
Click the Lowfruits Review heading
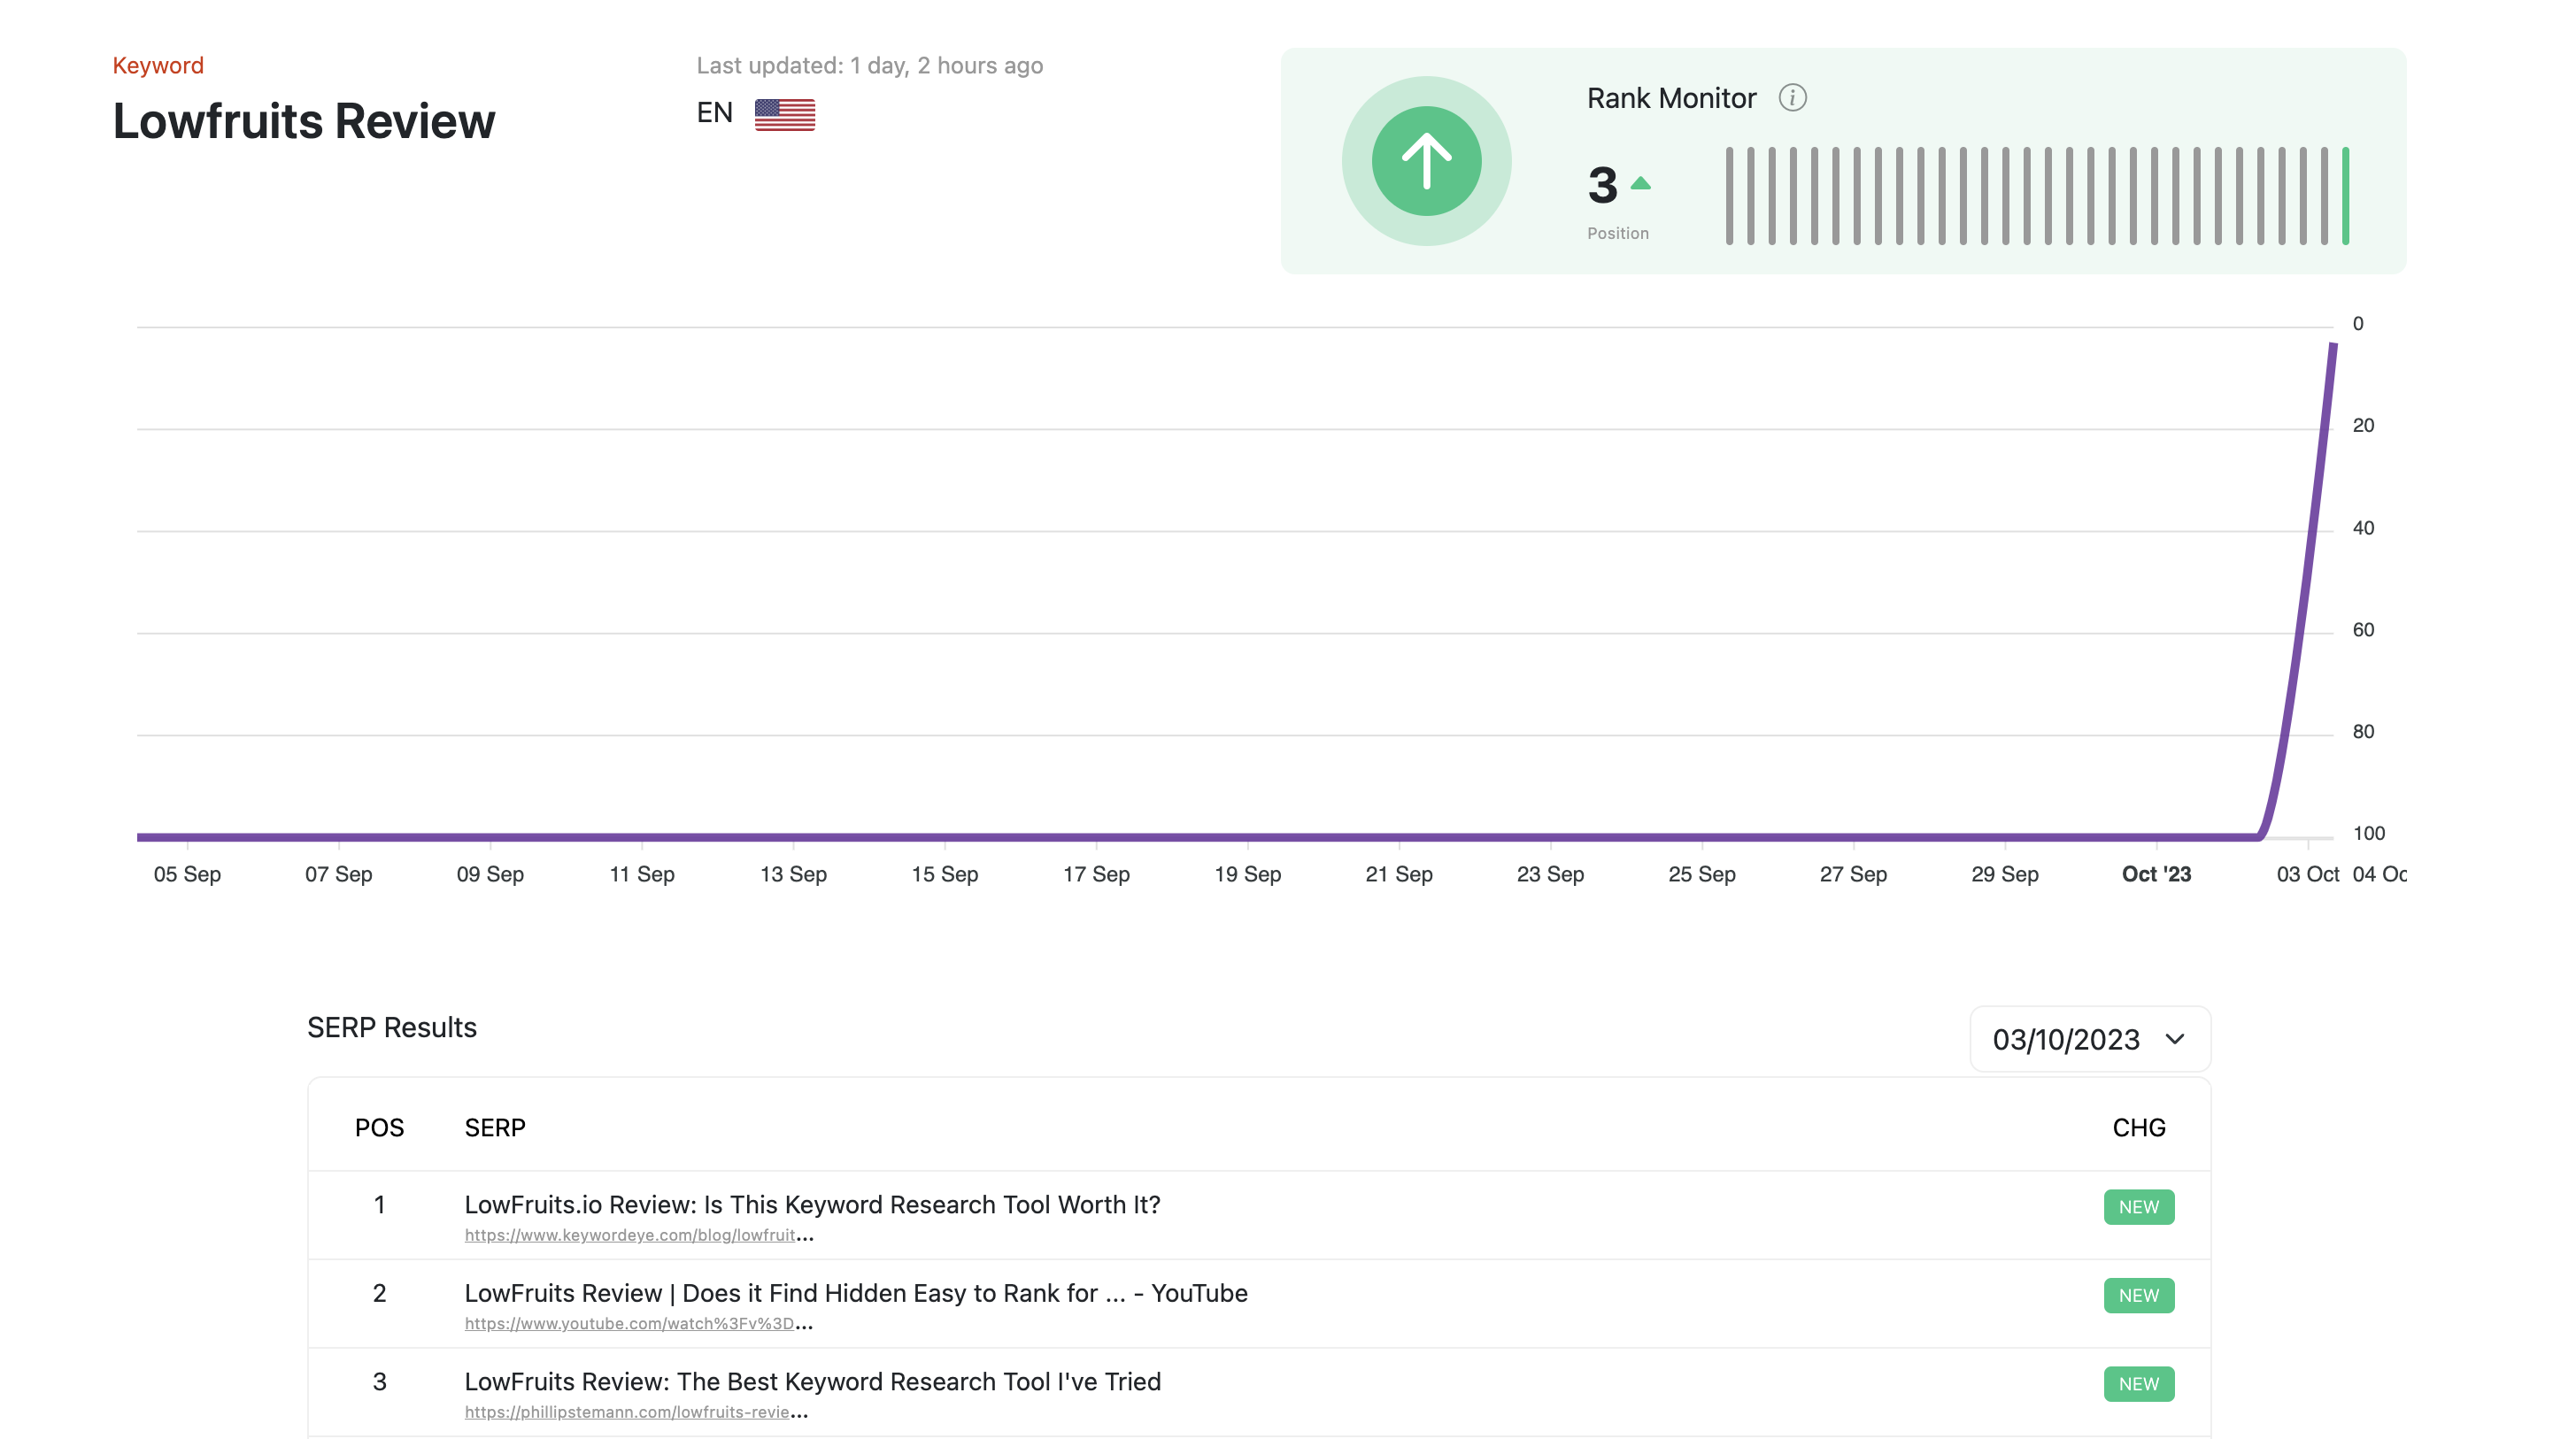pyautogui.click(x=304, y=121)
